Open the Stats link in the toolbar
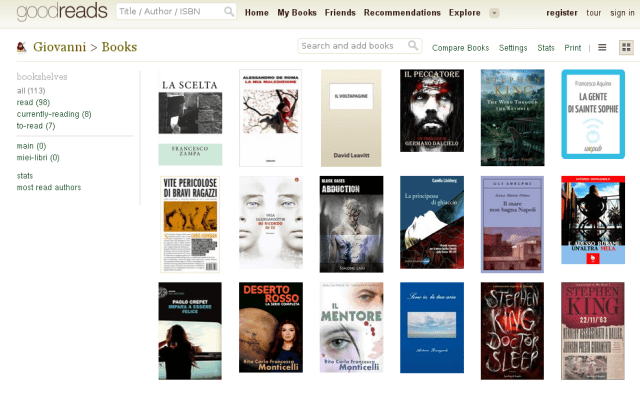Screen dimensions: 640x405 pyautogui.click(x=546, y=48)
